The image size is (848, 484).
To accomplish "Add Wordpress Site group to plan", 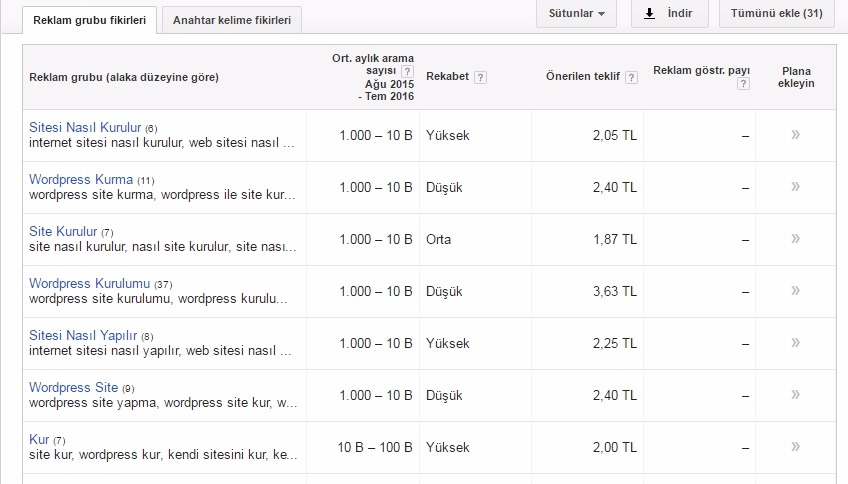I will pos(795,394).
